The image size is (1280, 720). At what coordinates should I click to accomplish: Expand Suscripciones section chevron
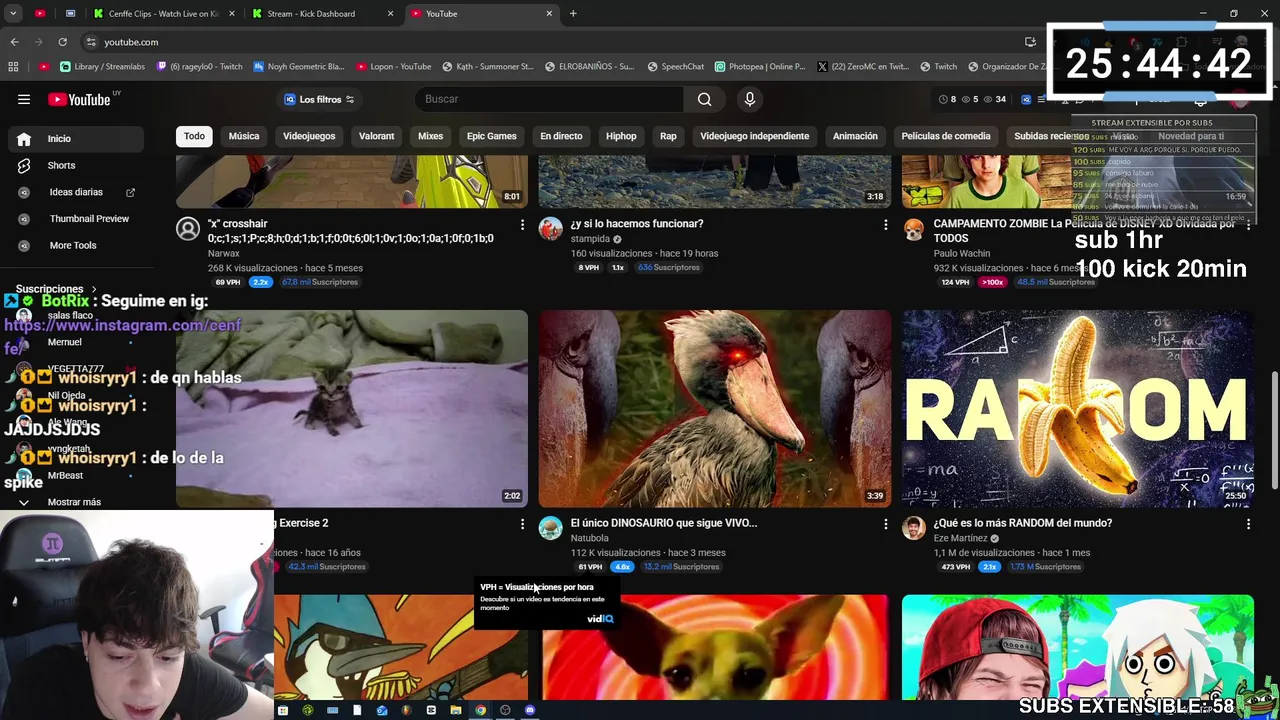(94, 289)
